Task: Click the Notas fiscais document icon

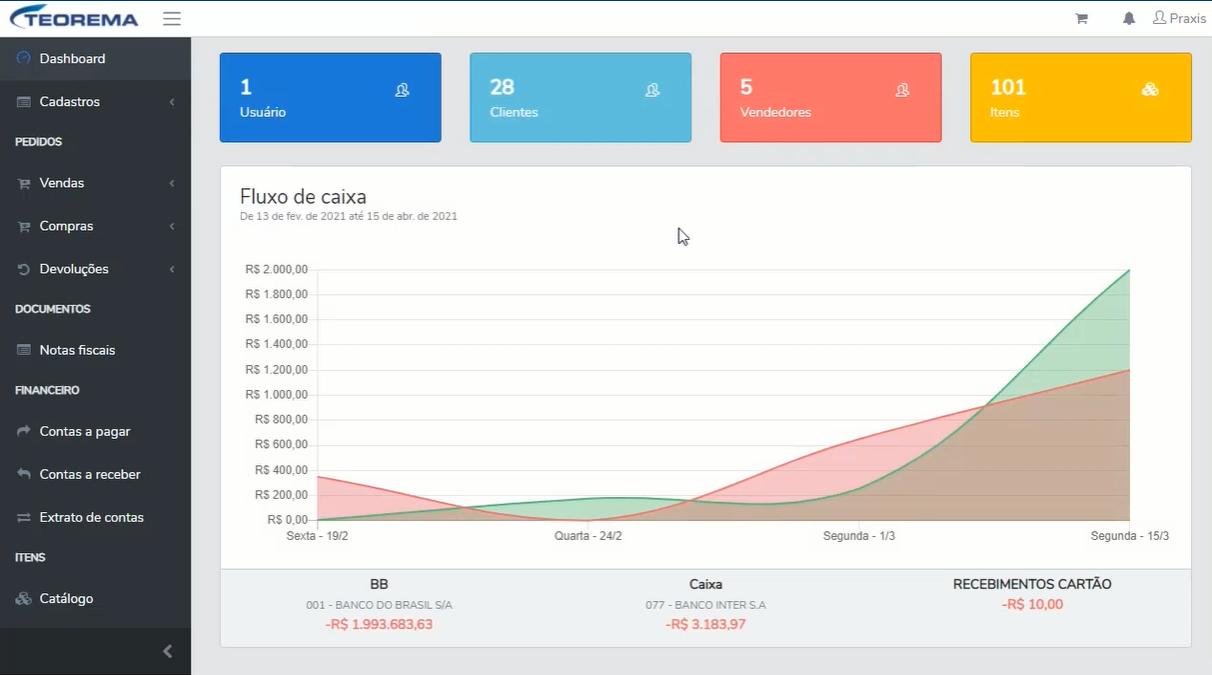Action: pyautogui.click(x=23, y=351)
